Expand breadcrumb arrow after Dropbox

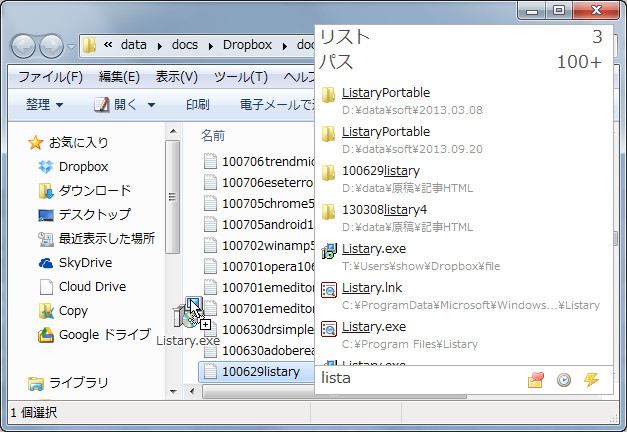[285, 46]
